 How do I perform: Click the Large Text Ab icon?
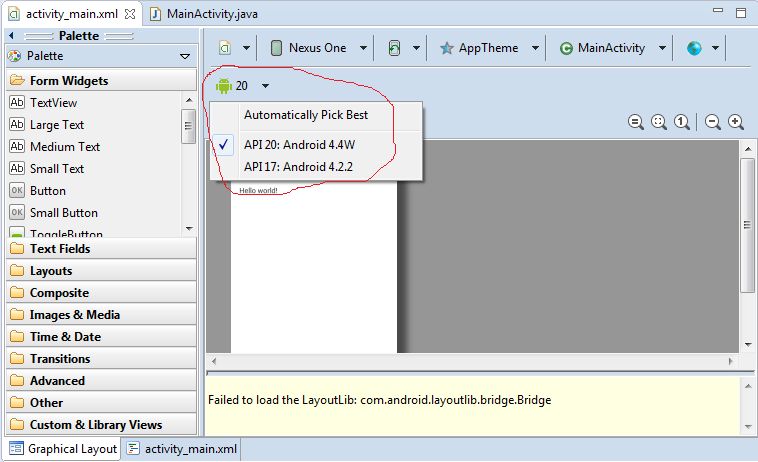[17, 124]
